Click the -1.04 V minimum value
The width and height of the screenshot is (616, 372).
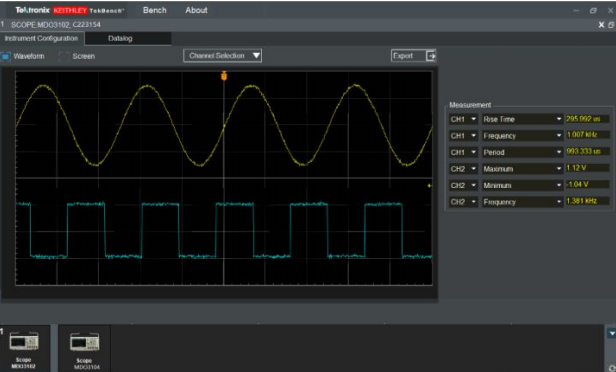pyautogui.click(x=587, y=184)
